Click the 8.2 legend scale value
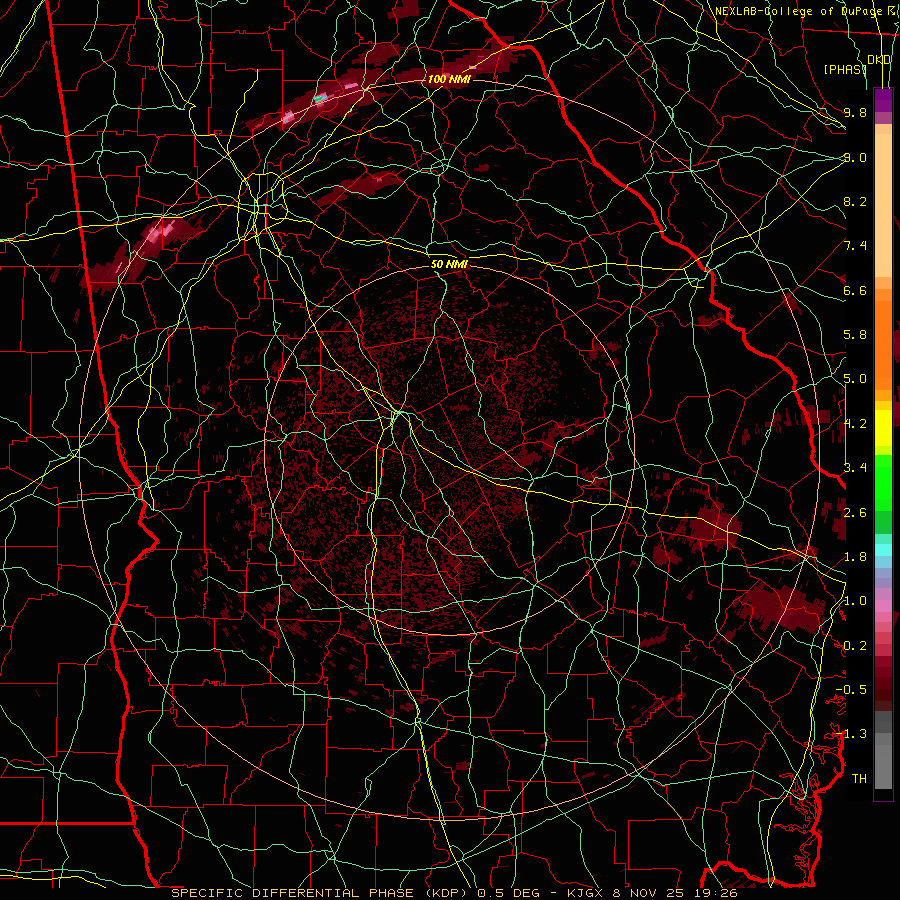900x900 pixels. point(855,201)
